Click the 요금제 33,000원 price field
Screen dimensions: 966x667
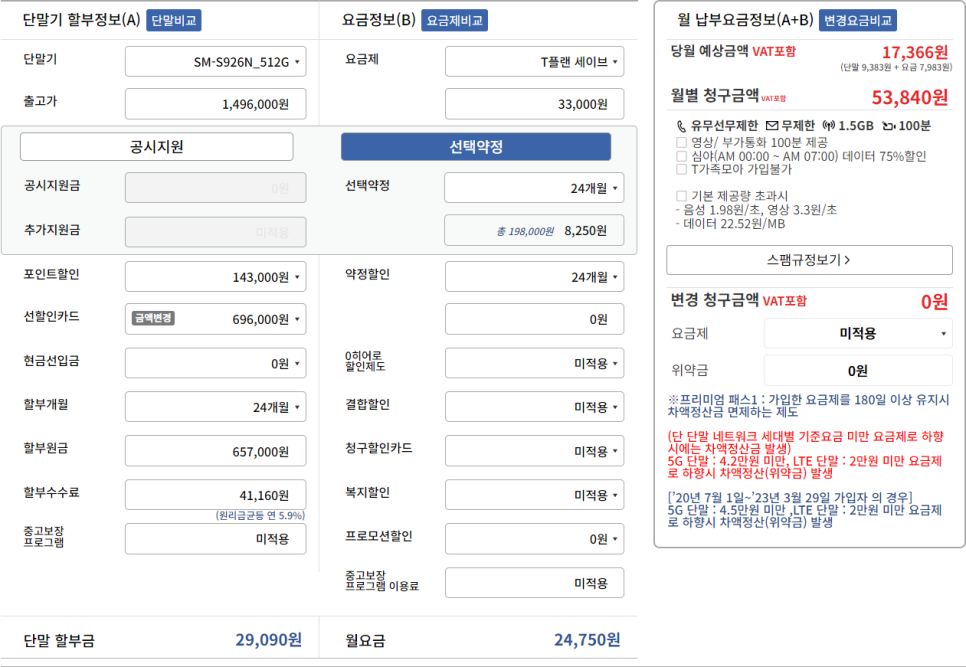point(534,104)
